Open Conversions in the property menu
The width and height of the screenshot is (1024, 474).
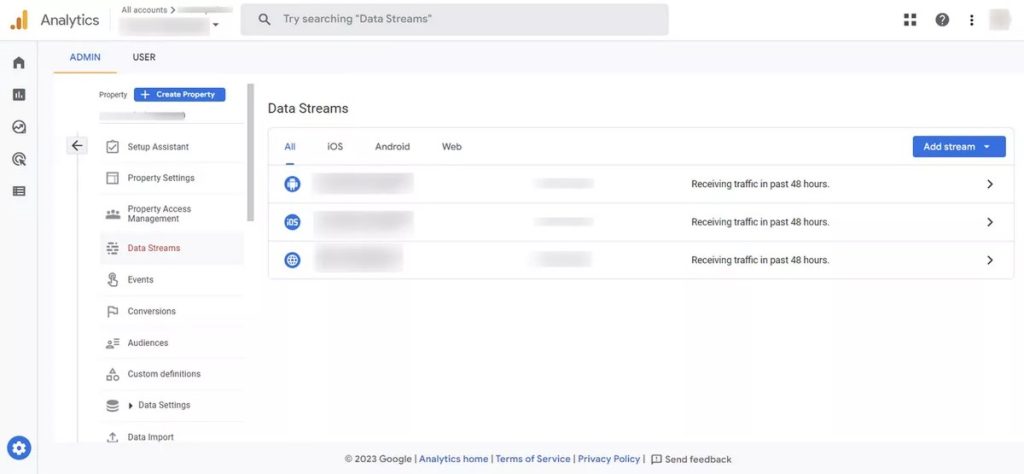151,311
